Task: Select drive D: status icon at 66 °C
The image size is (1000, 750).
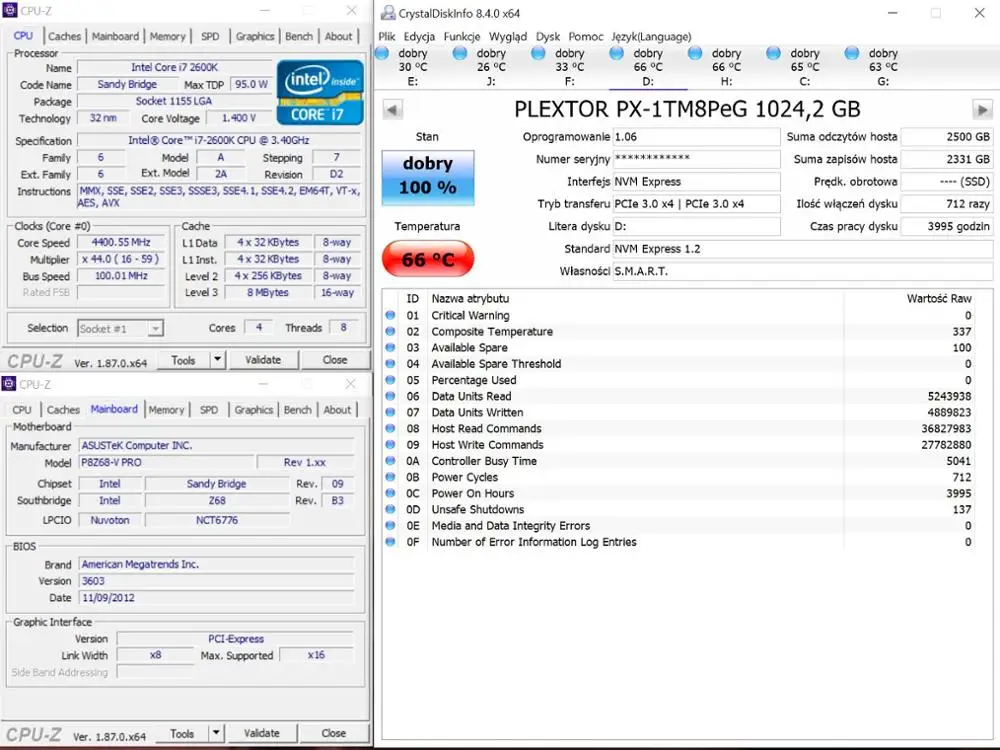Action: [x=617, y=54]
